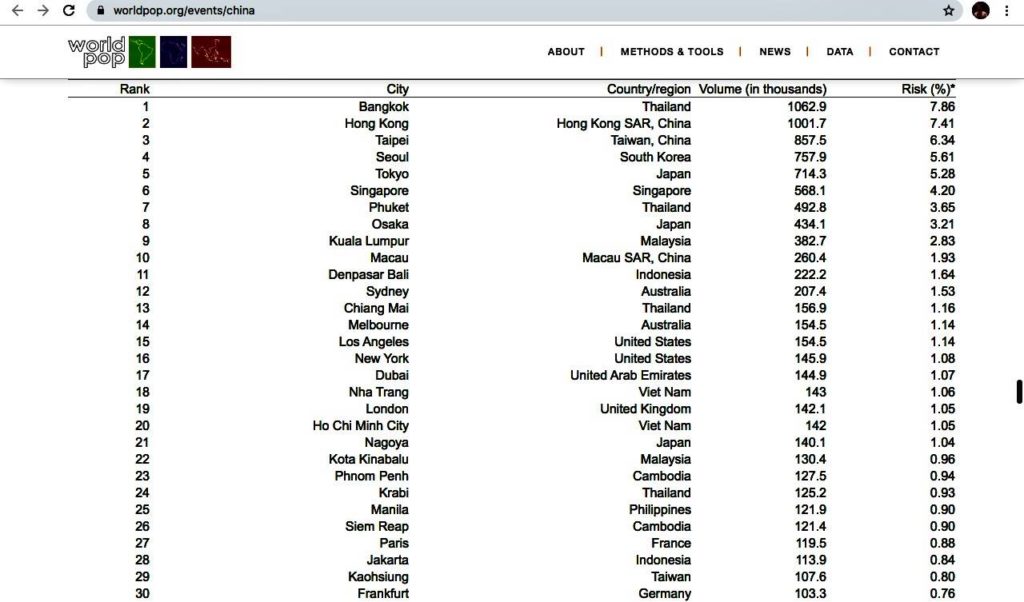Screen dimensions: 1024x602
Task: Click the United Kingdom country cell
Action: (x=645, y=409)
